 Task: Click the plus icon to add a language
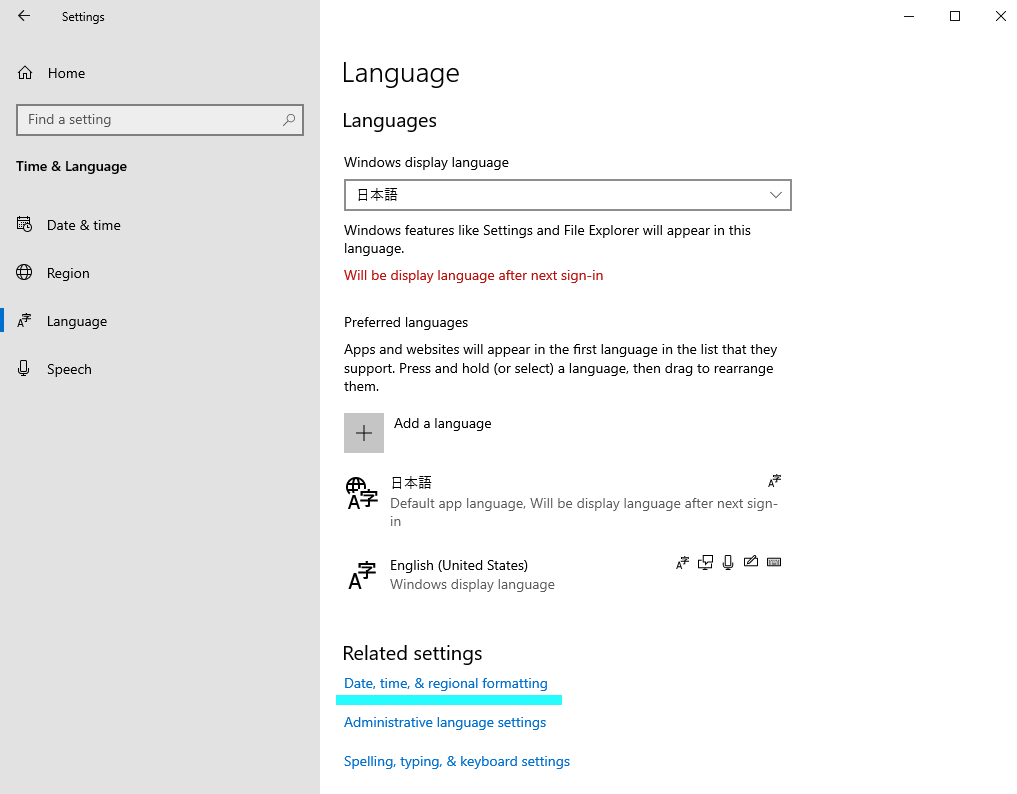point(364,433)
